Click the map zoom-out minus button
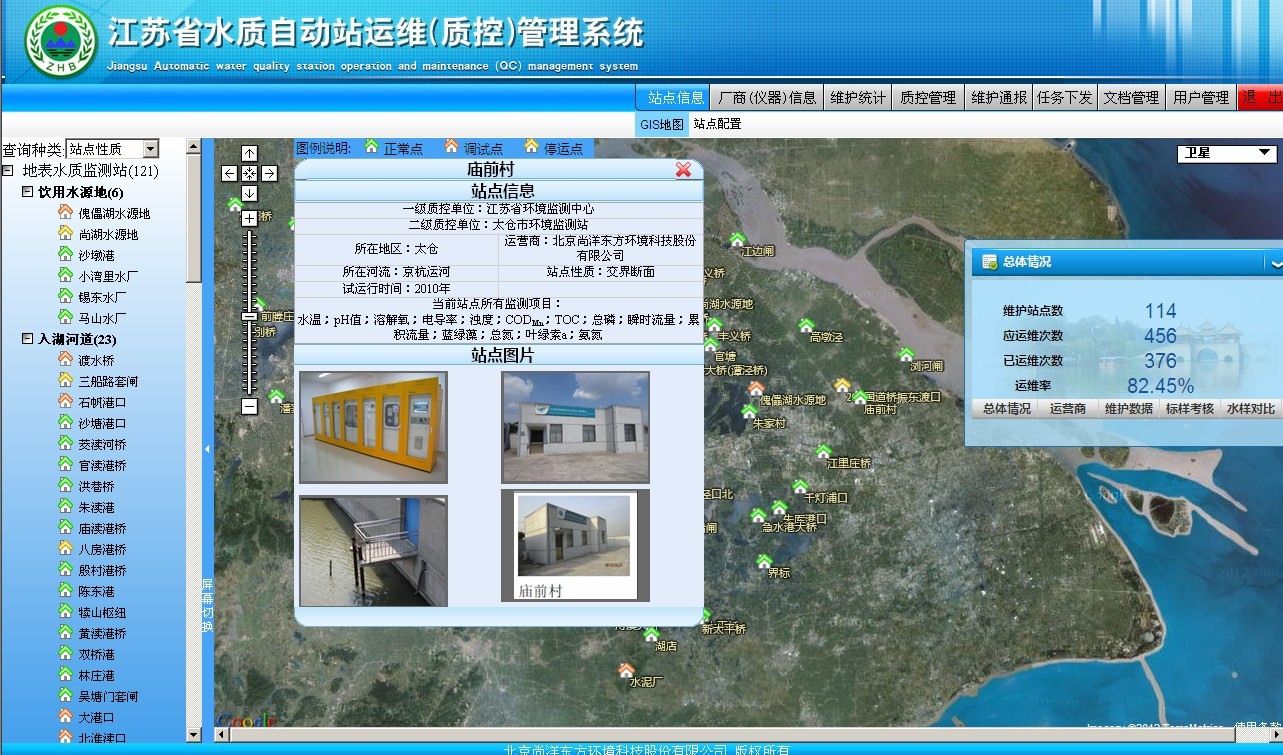Screen dimensions: 1283x755 point(249,406)
